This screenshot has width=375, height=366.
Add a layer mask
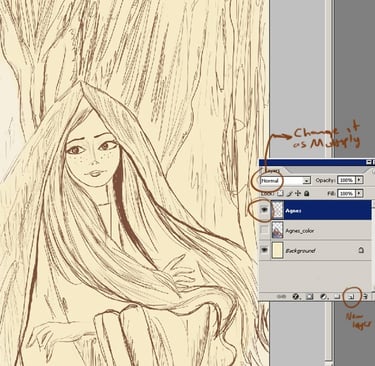coord(309,296)
